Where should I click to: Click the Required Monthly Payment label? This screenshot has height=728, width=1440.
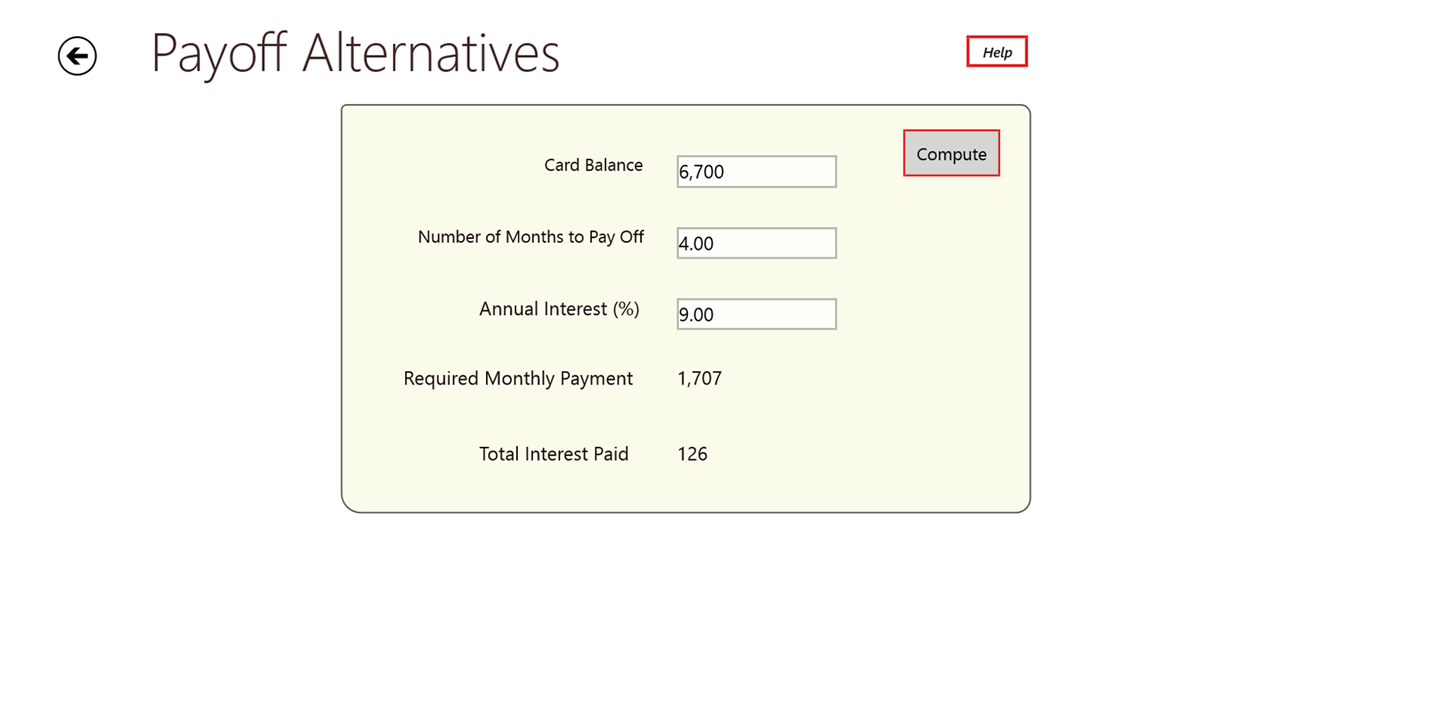pyautogui.click(x=518, y=378)
